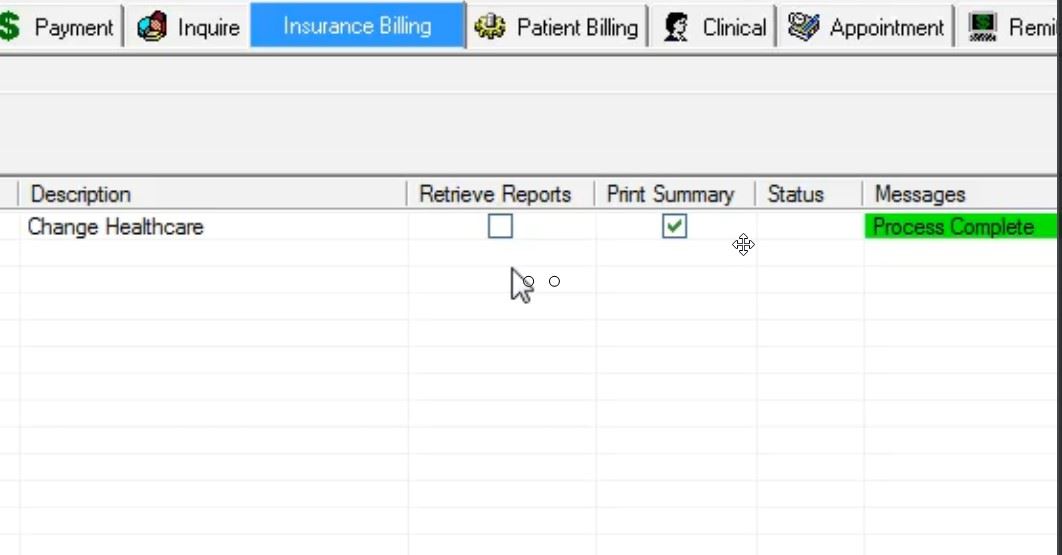Go to the Clinical tab

point(734,27)
